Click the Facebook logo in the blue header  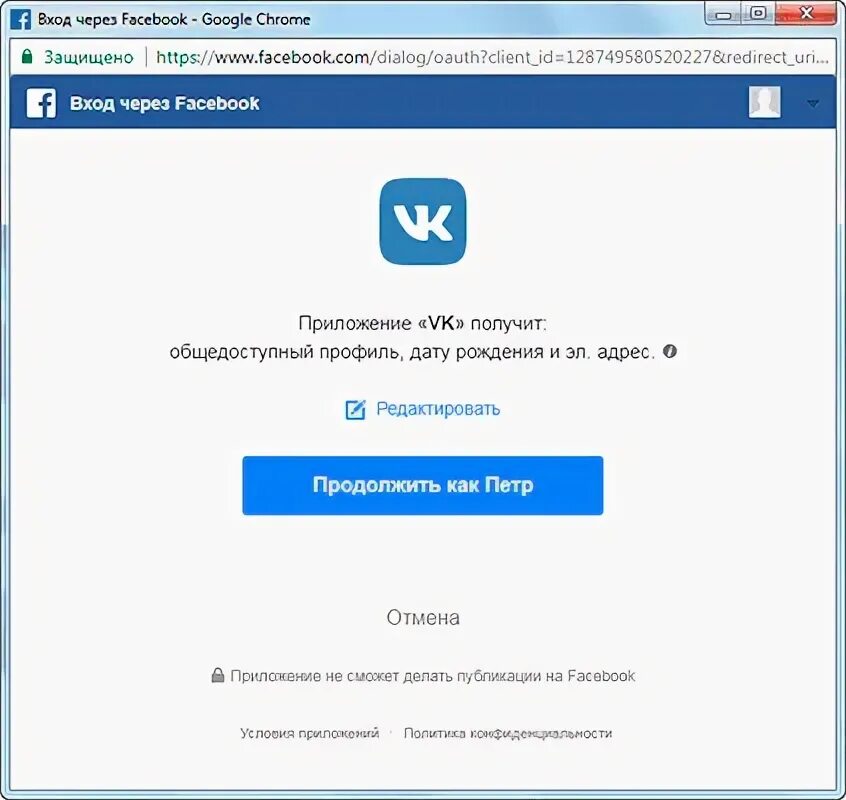tap(41, 103)
